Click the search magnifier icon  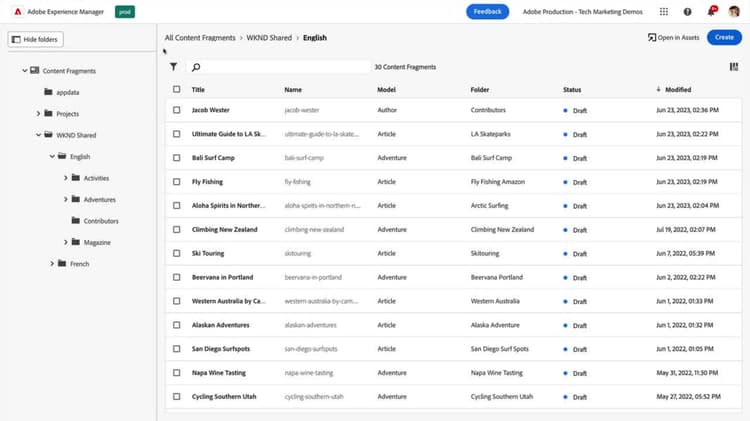point(196,67)
